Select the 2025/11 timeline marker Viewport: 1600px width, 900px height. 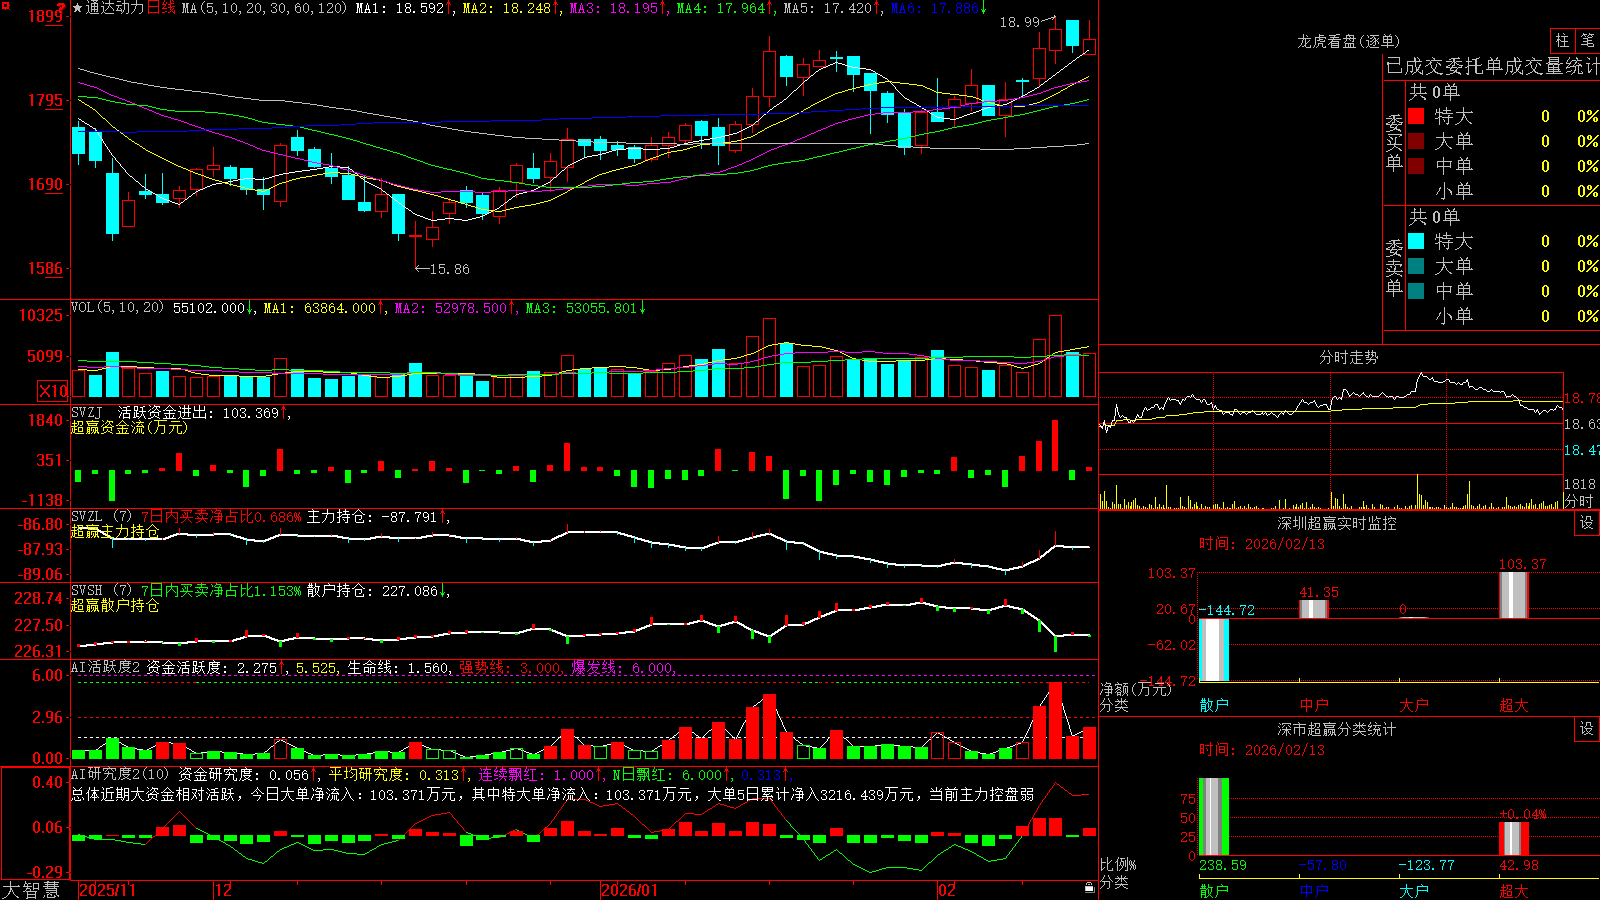click(107, 890)
